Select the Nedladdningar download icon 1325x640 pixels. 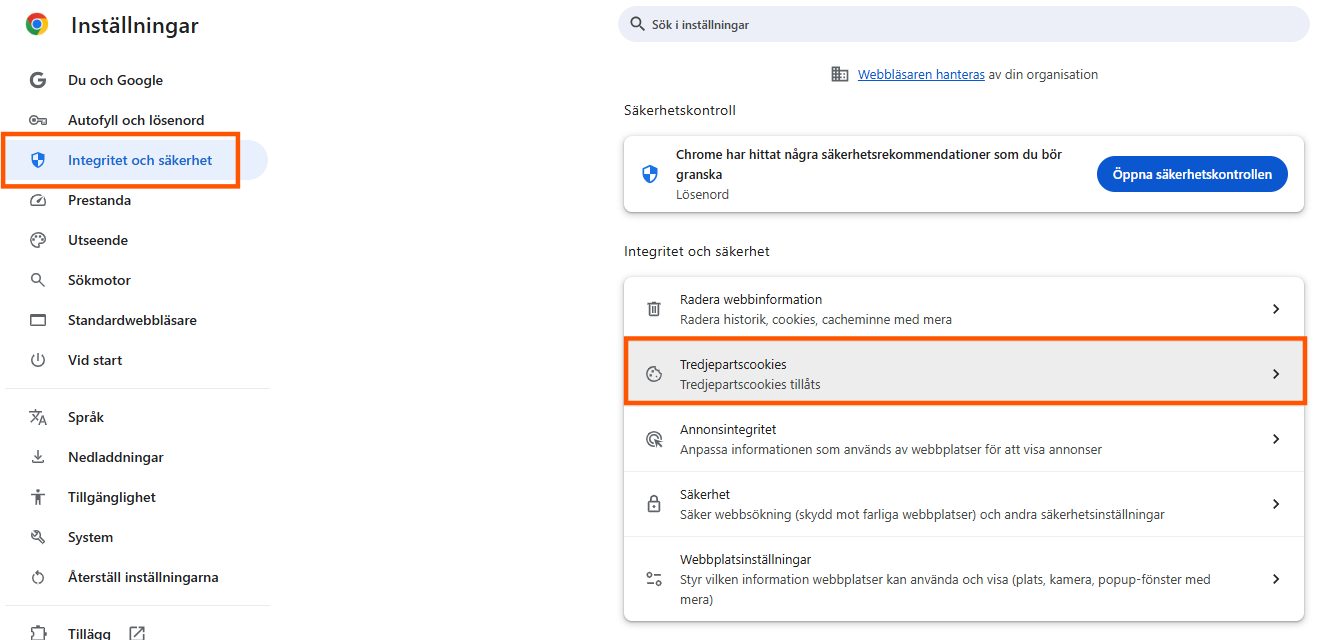[37, 457]
